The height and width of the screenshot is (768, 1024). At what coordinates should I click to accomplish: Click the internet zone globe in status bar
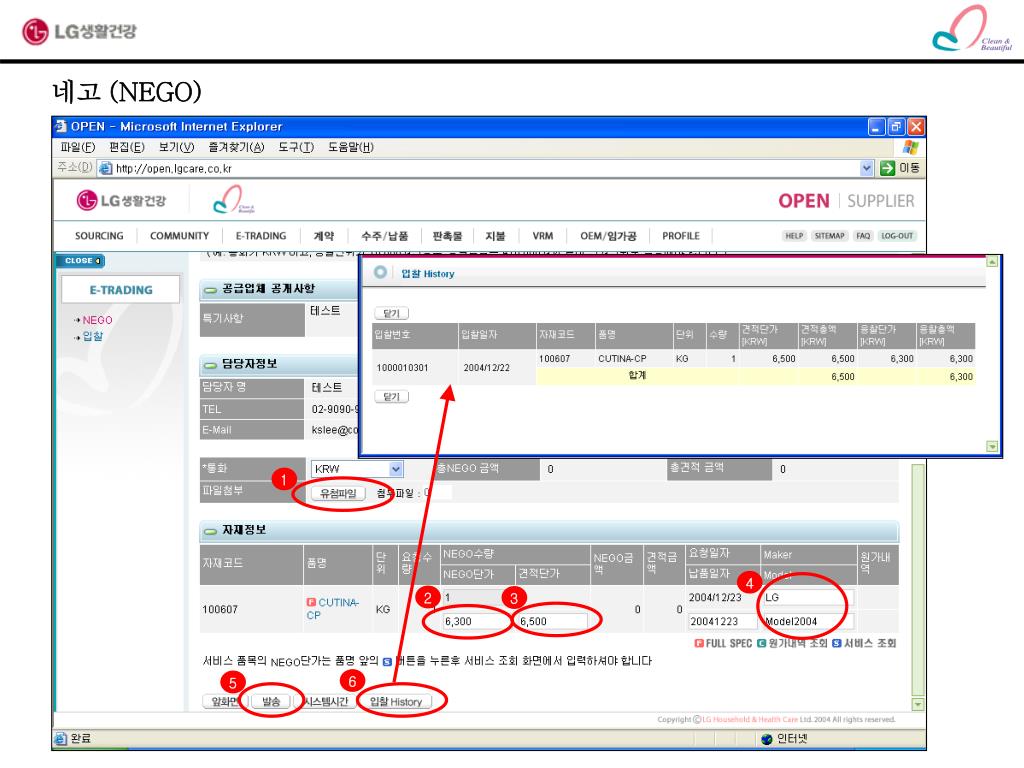(x=767, y=739)
